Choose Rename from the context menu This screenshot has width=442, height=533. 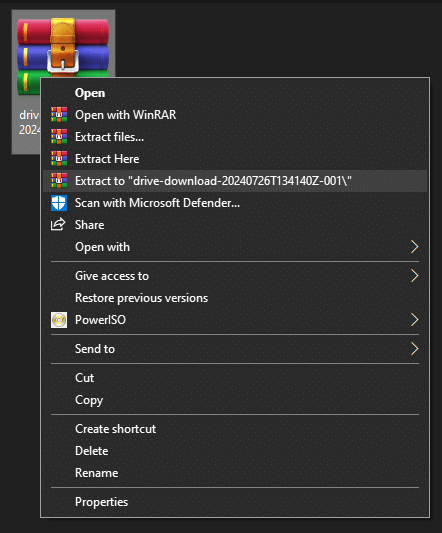(235, 473)
